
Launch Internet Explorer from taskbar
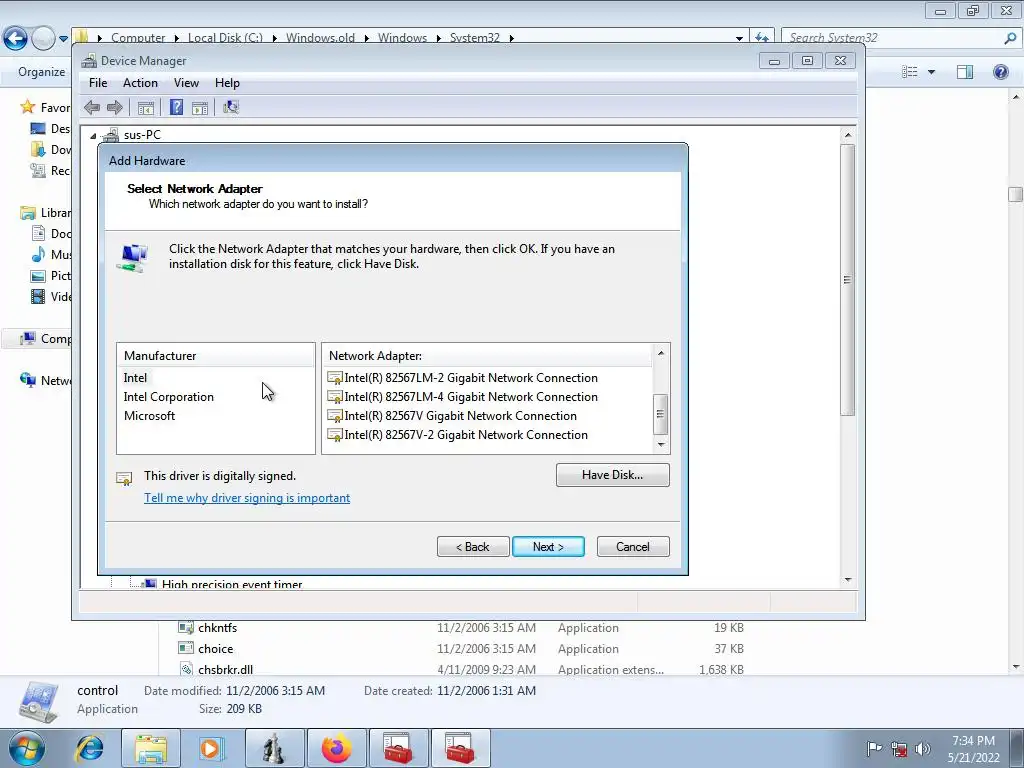[89, 748]
